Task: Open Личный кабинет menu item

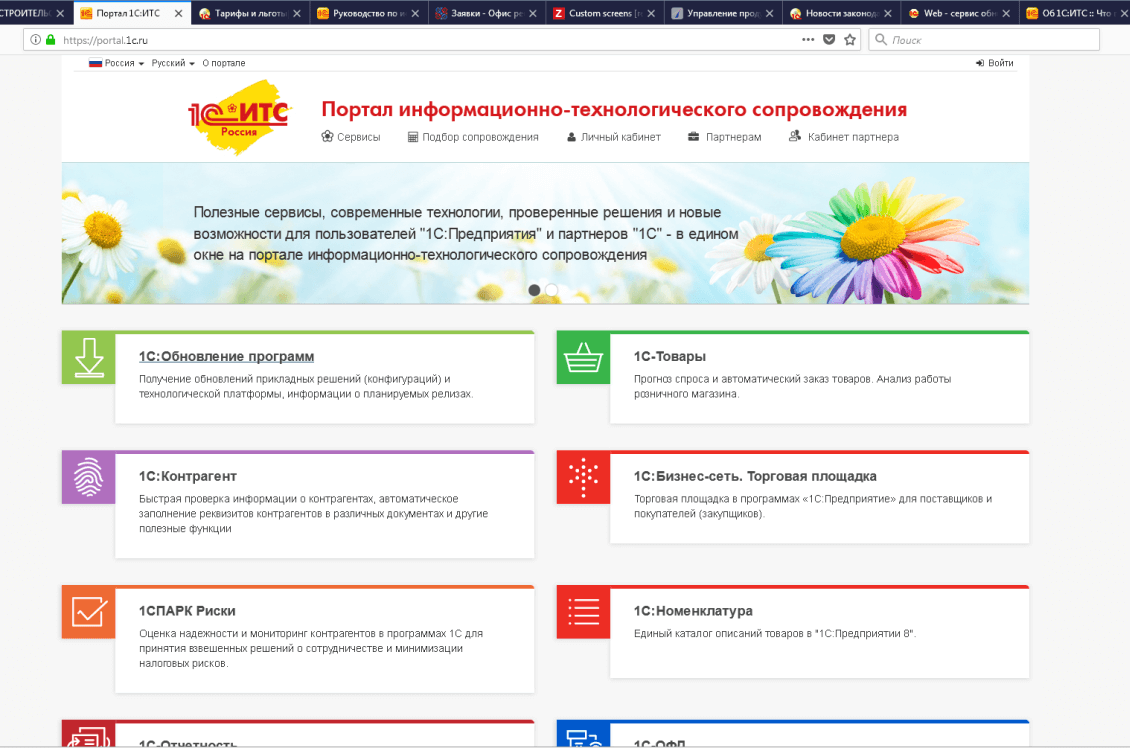Action: [613, 137]
